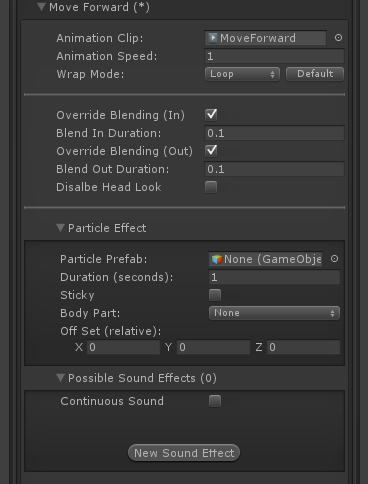Uncheck Override Blending (Out)

click(211, 151)
